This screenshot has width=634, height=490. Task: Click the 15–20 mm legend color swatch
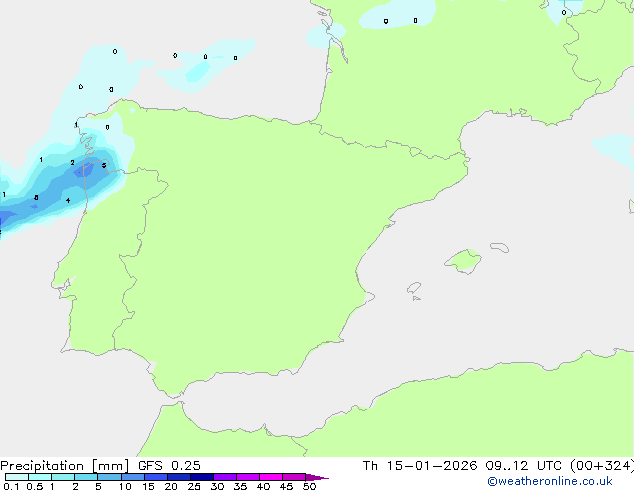156,477
